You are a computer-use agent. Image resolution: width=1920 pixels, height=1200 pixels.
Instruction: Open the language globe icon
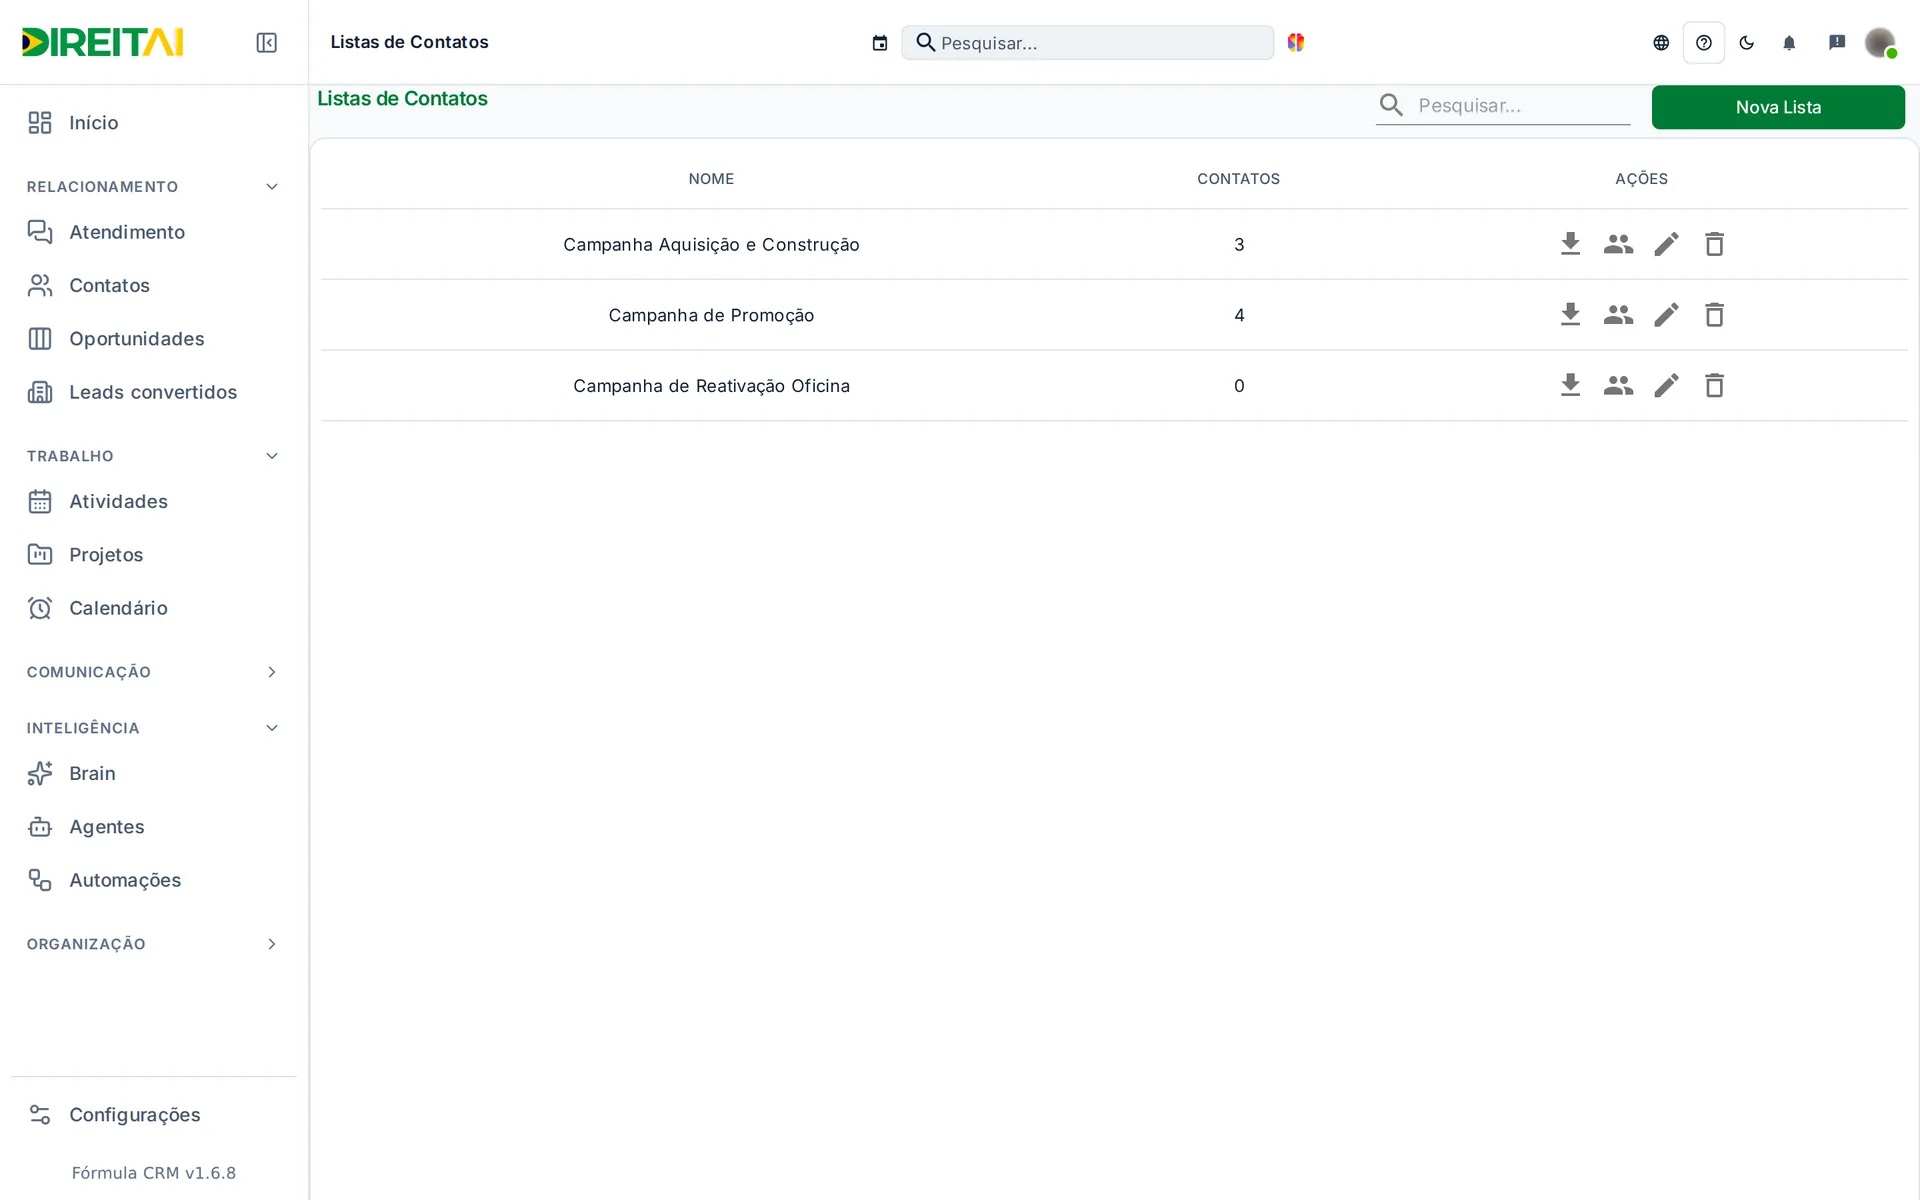1661,43
